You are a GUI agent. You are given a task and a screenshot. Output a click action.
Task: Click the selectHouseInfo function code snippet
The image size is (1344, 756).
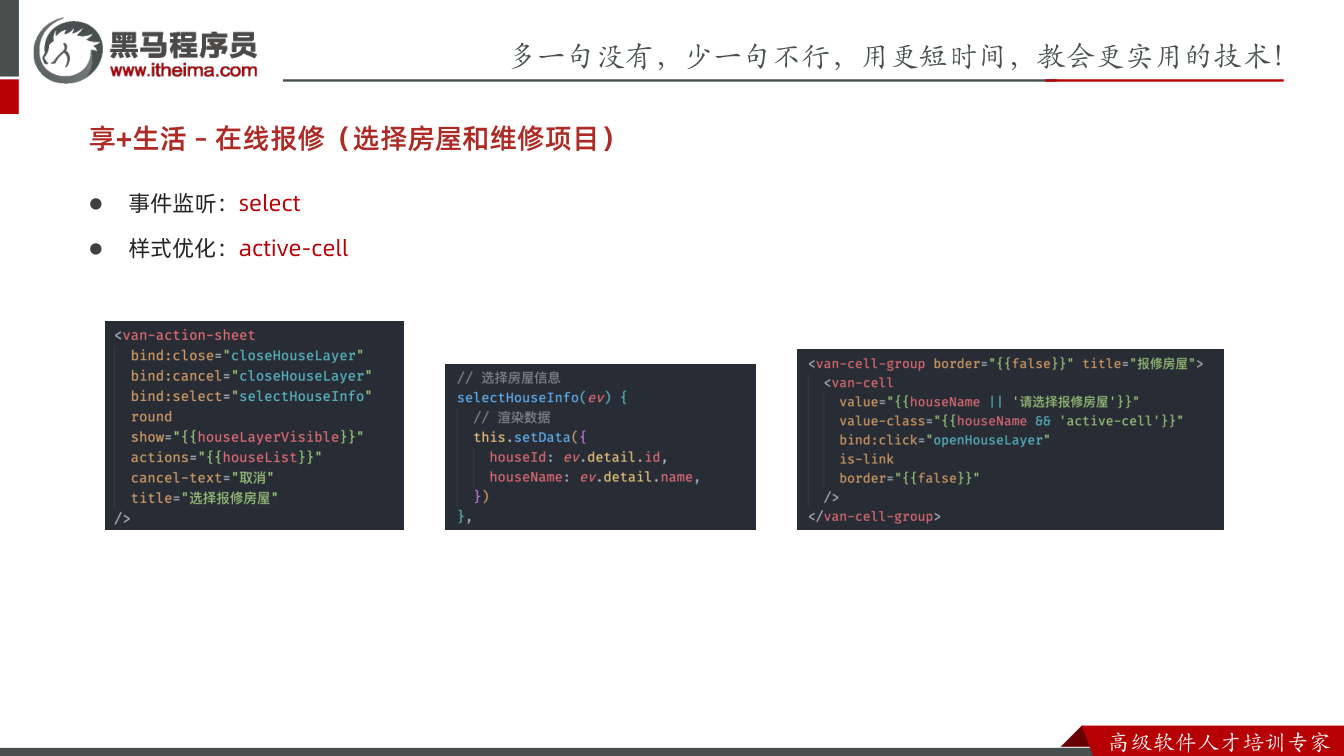coord(600,447)
